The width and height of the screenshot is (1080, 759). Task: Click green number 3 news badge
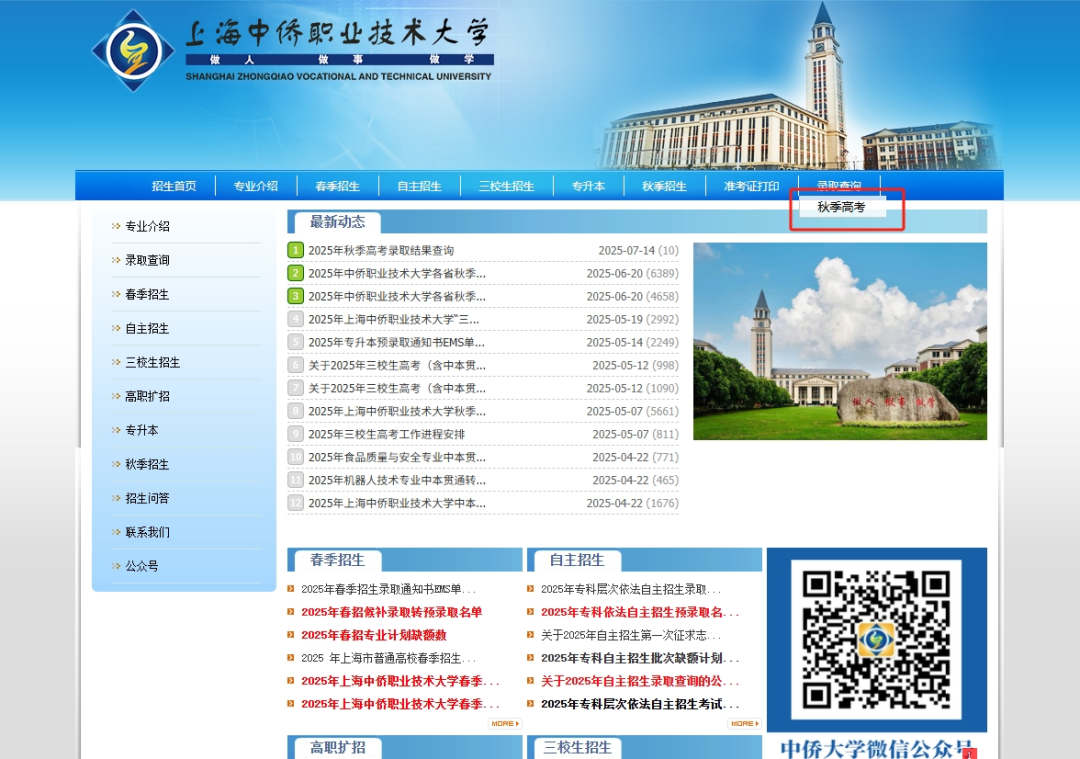click(x=295, y=296)
